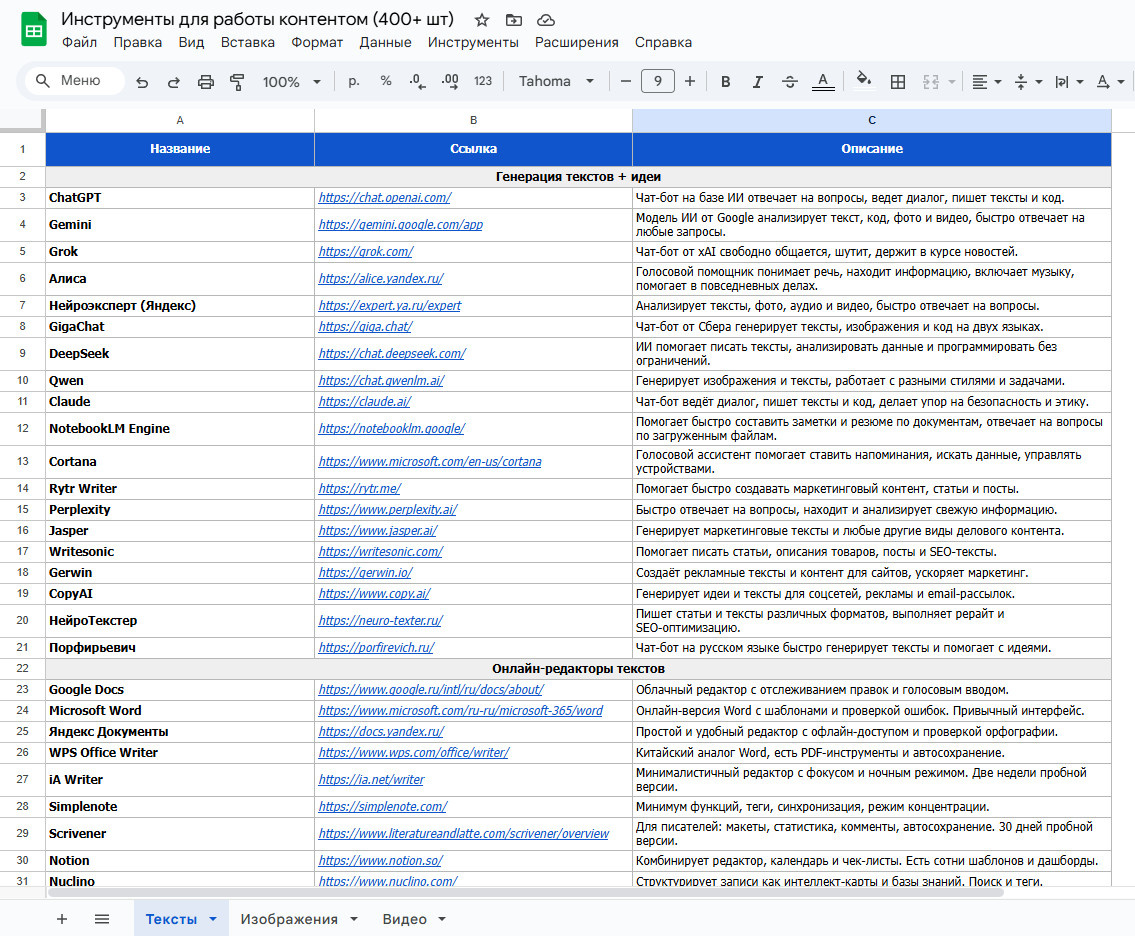Format cell as percent
1135x936 pixels.
click(386, 81)
